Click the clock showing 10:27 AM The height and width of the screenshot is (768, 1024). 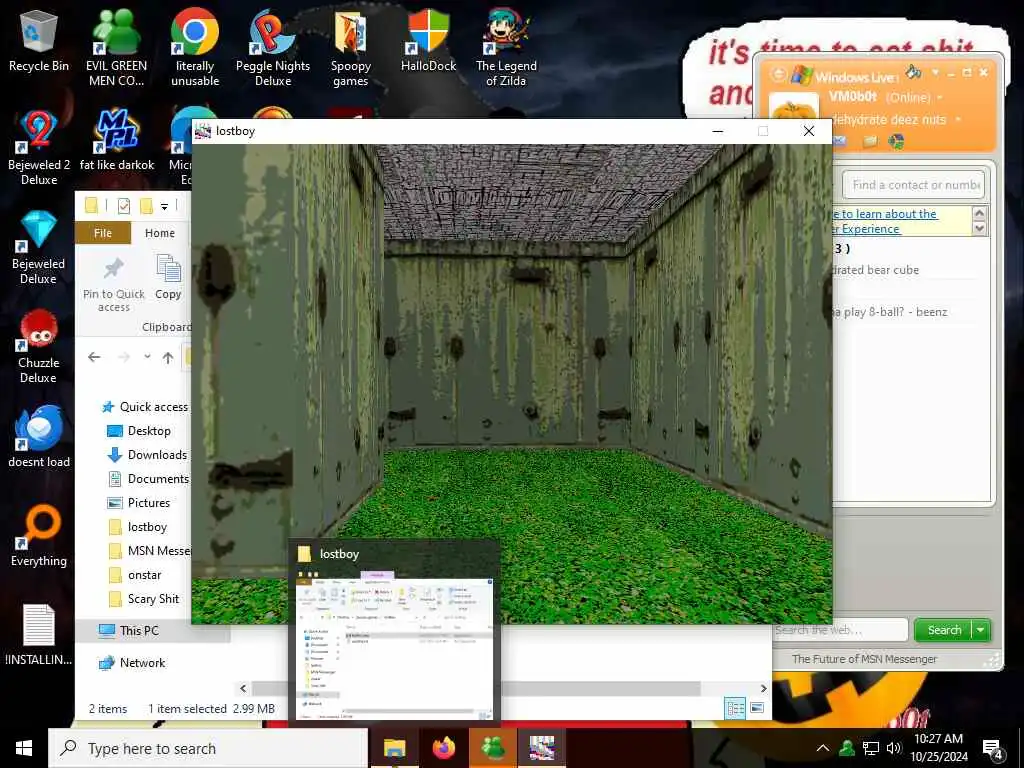pyautogui.click(x=938, y=739)
